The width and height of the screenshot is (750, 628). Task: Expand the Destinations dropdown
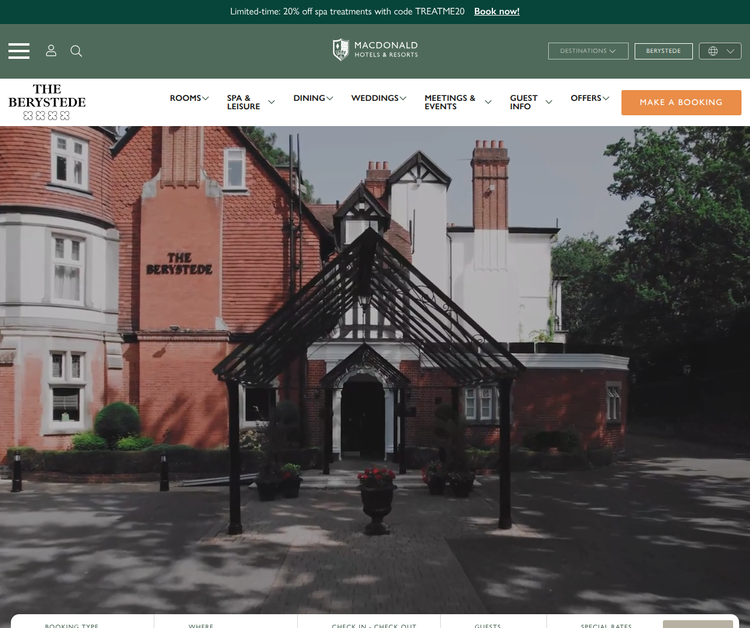pos(588,51)
